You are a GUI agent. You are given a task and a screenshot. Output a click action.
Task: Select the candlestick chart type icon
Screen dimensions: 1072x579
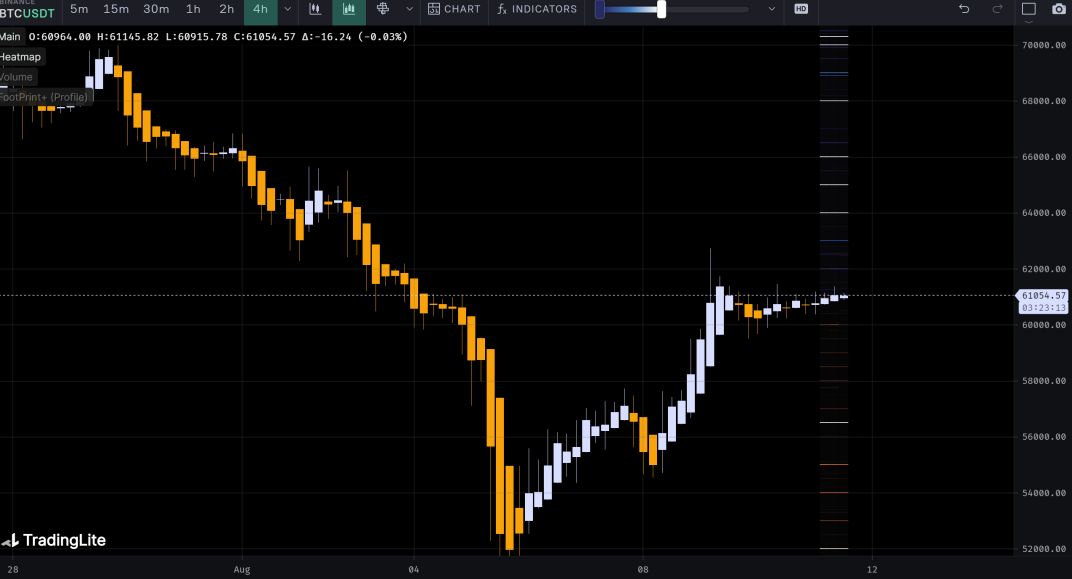[316, 9]
